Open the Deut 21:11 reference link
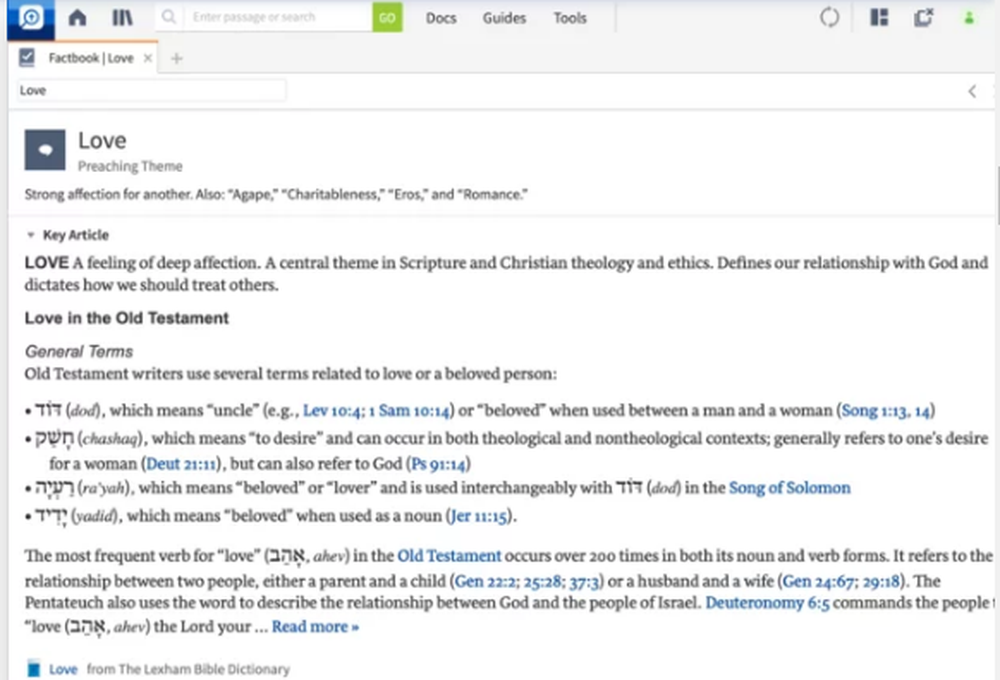Image resolution: width=1000 pixels, height=680 pixels. tap(181, 464)
